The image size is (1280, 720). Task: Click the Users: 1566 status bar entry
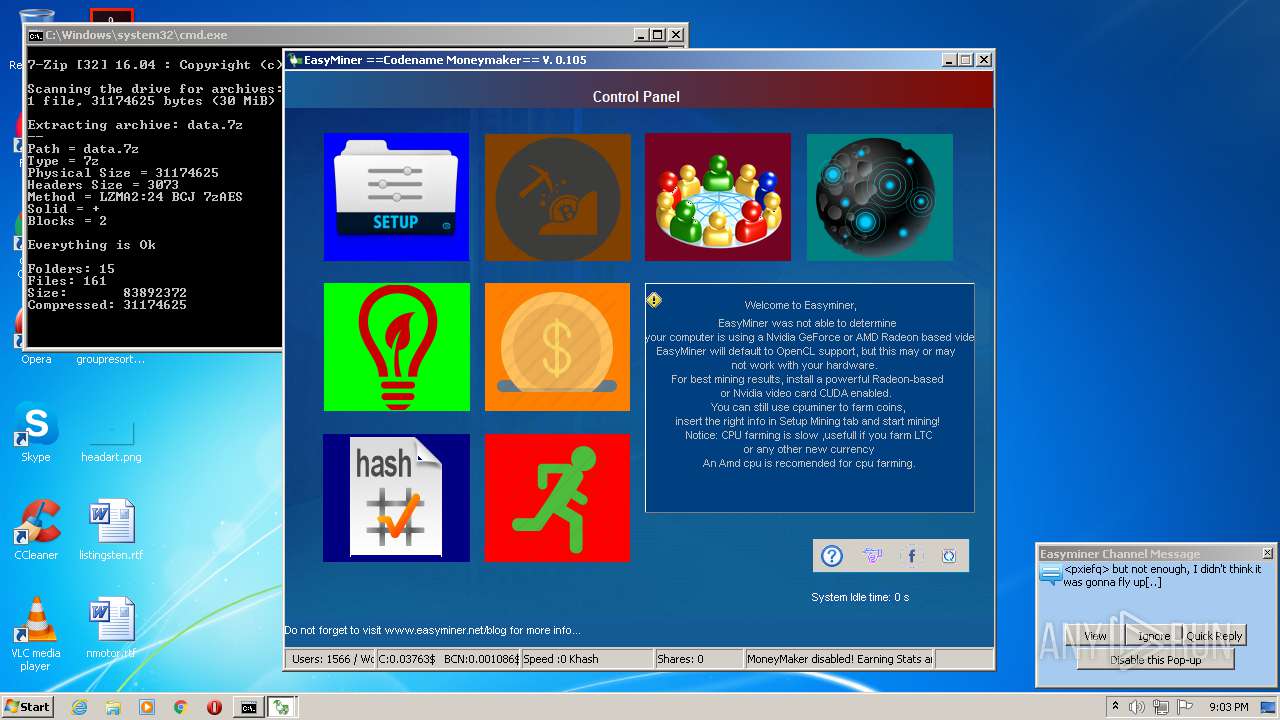coord(331,659)
